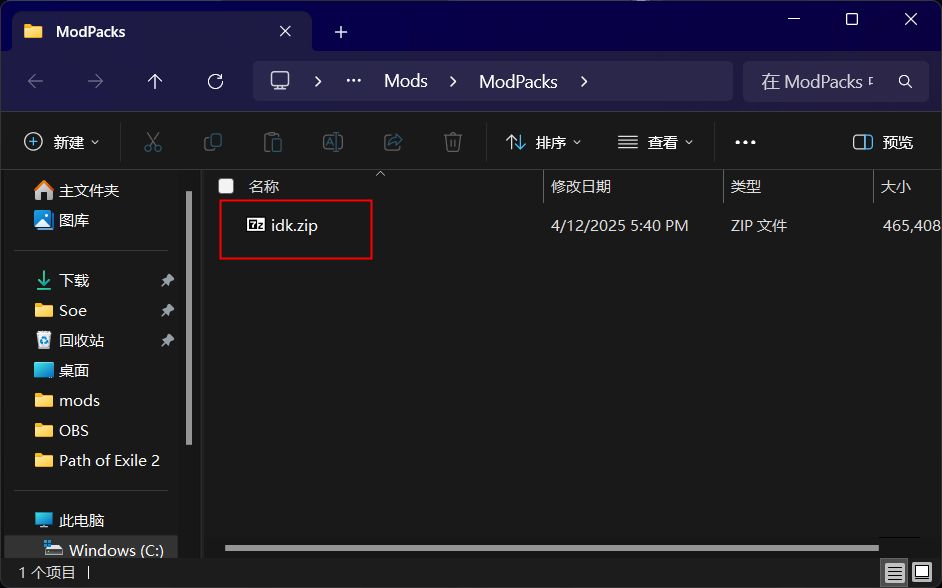
Task: Open the 新建 dropdown menu
Action: point(61,142)
